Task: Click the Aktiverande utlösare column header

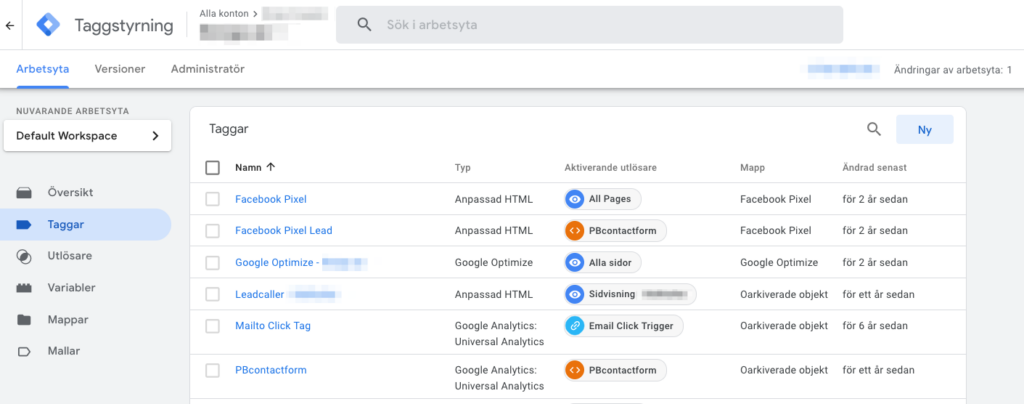Action: pos(611,168)
